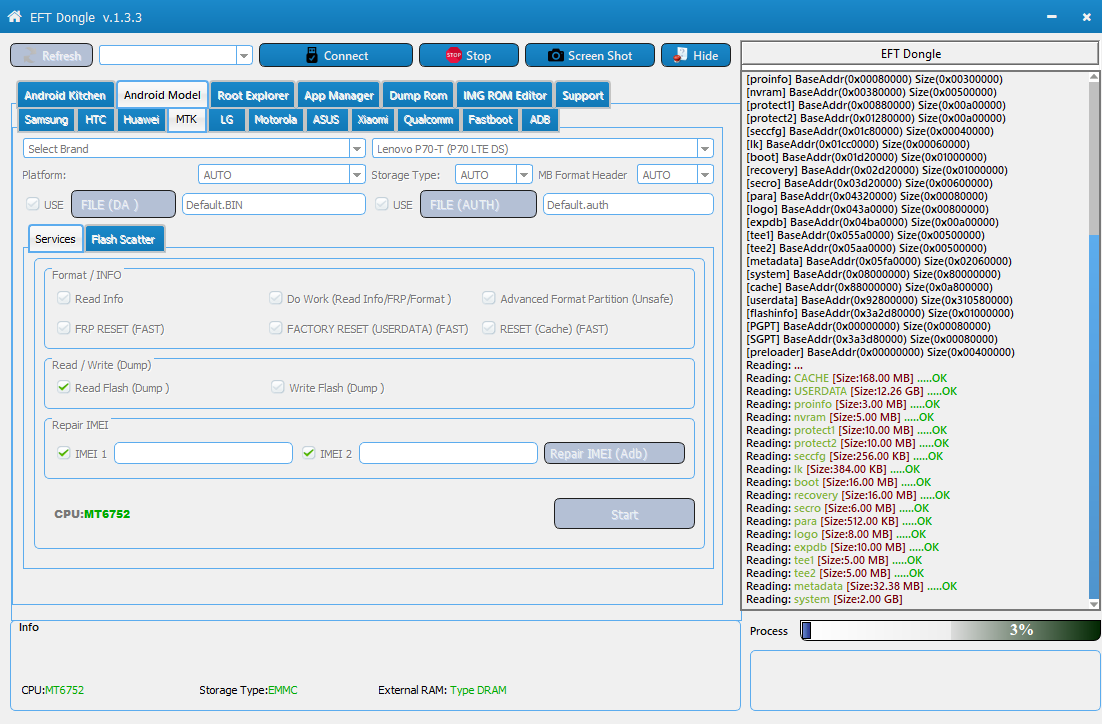
Task: Toggle Write Flash (Dump) checkbox
Action: coord(278,387)
